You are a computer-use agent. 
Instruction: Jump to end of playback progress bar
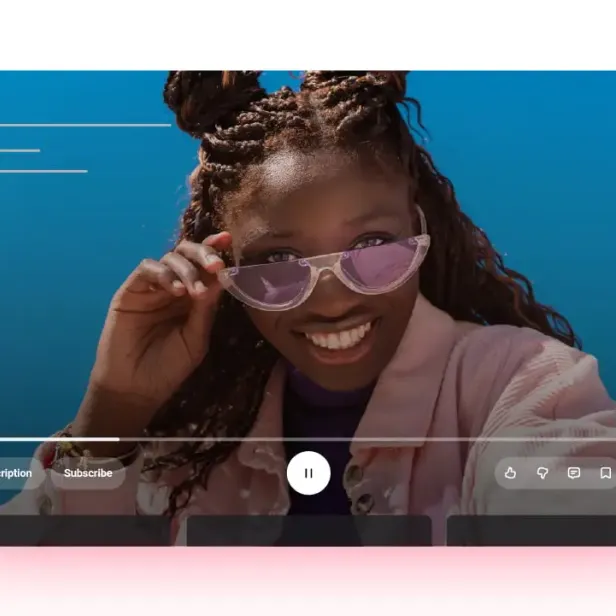pyautogui.click(x=612, y=439)
